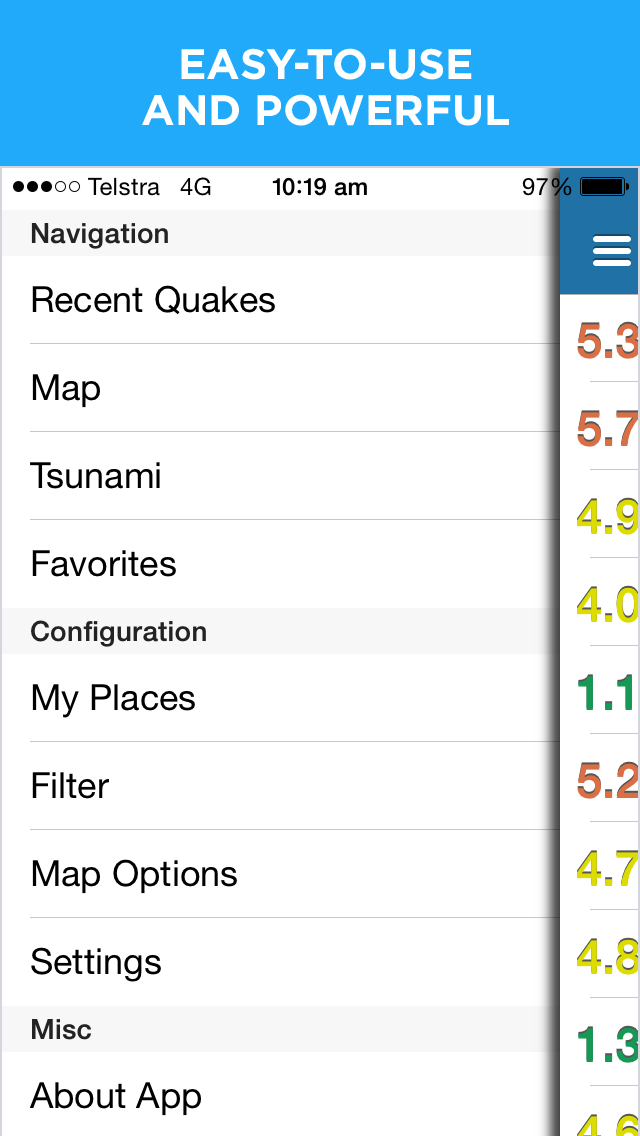Tap the 10:19 am clock

tap(320, 188)
